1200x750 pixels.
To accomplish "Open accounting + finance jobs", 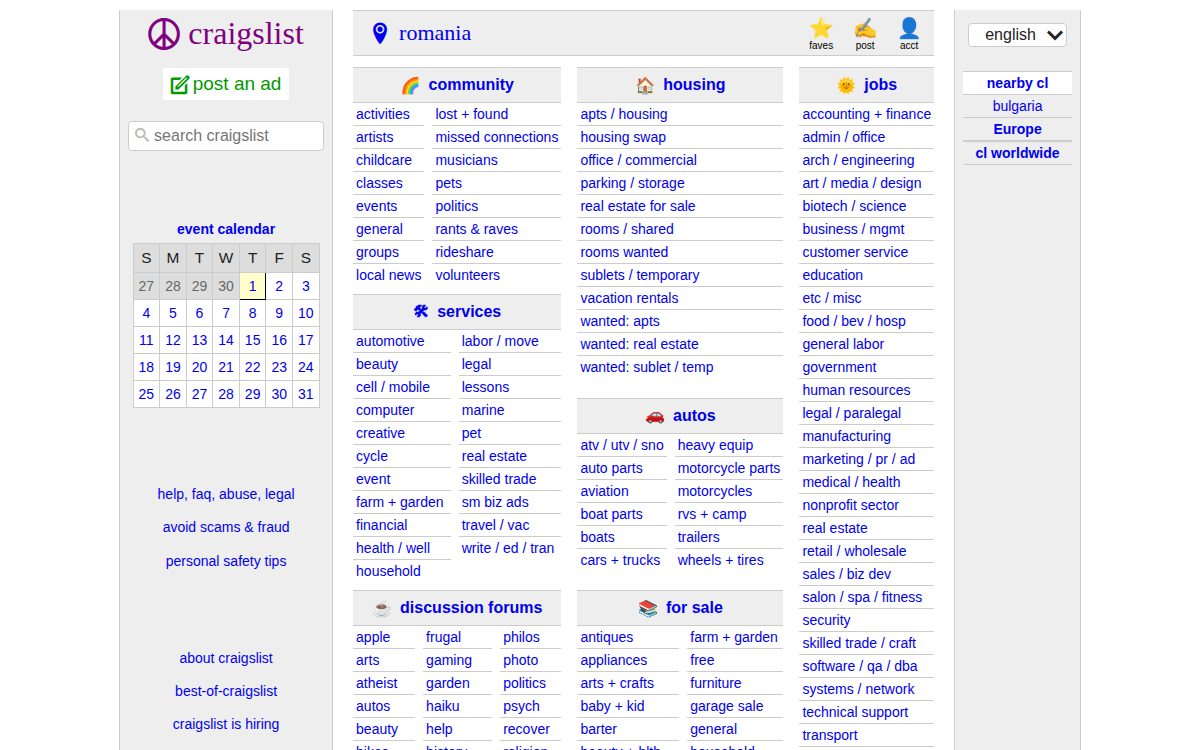I will 867,114.
